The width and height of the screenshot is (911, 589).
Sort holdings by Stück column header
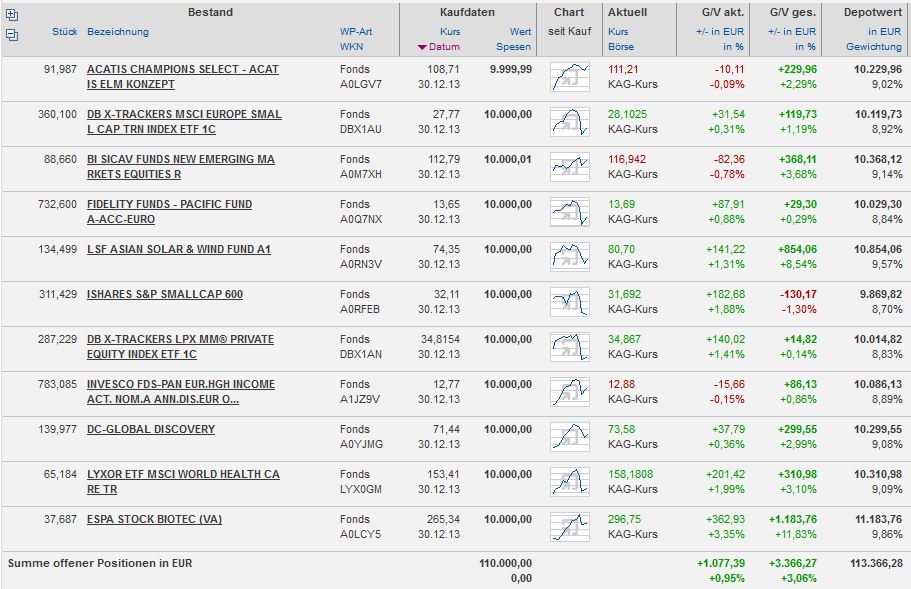coord(64,32)
